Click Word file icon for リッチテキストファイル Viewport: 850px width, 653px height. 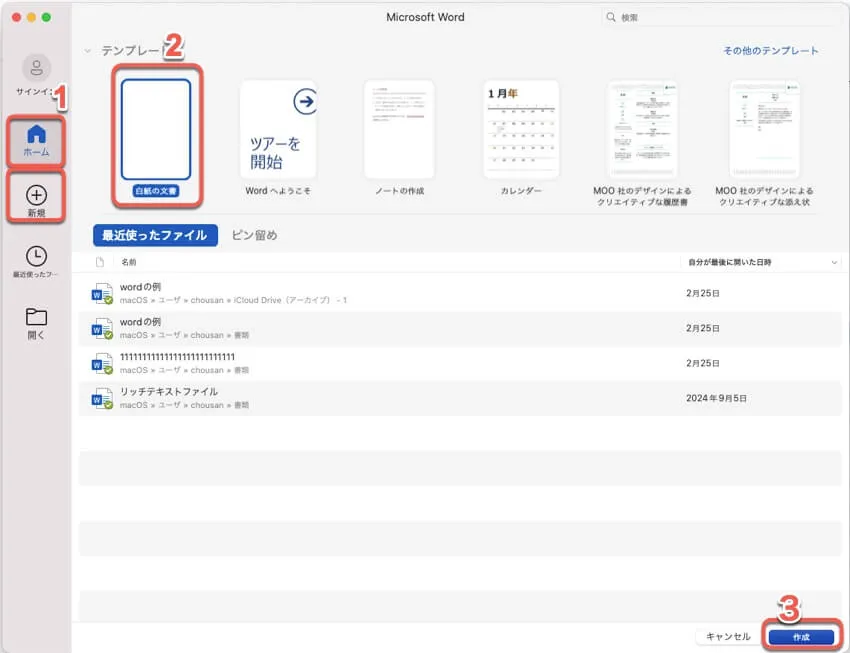point(102,398)
